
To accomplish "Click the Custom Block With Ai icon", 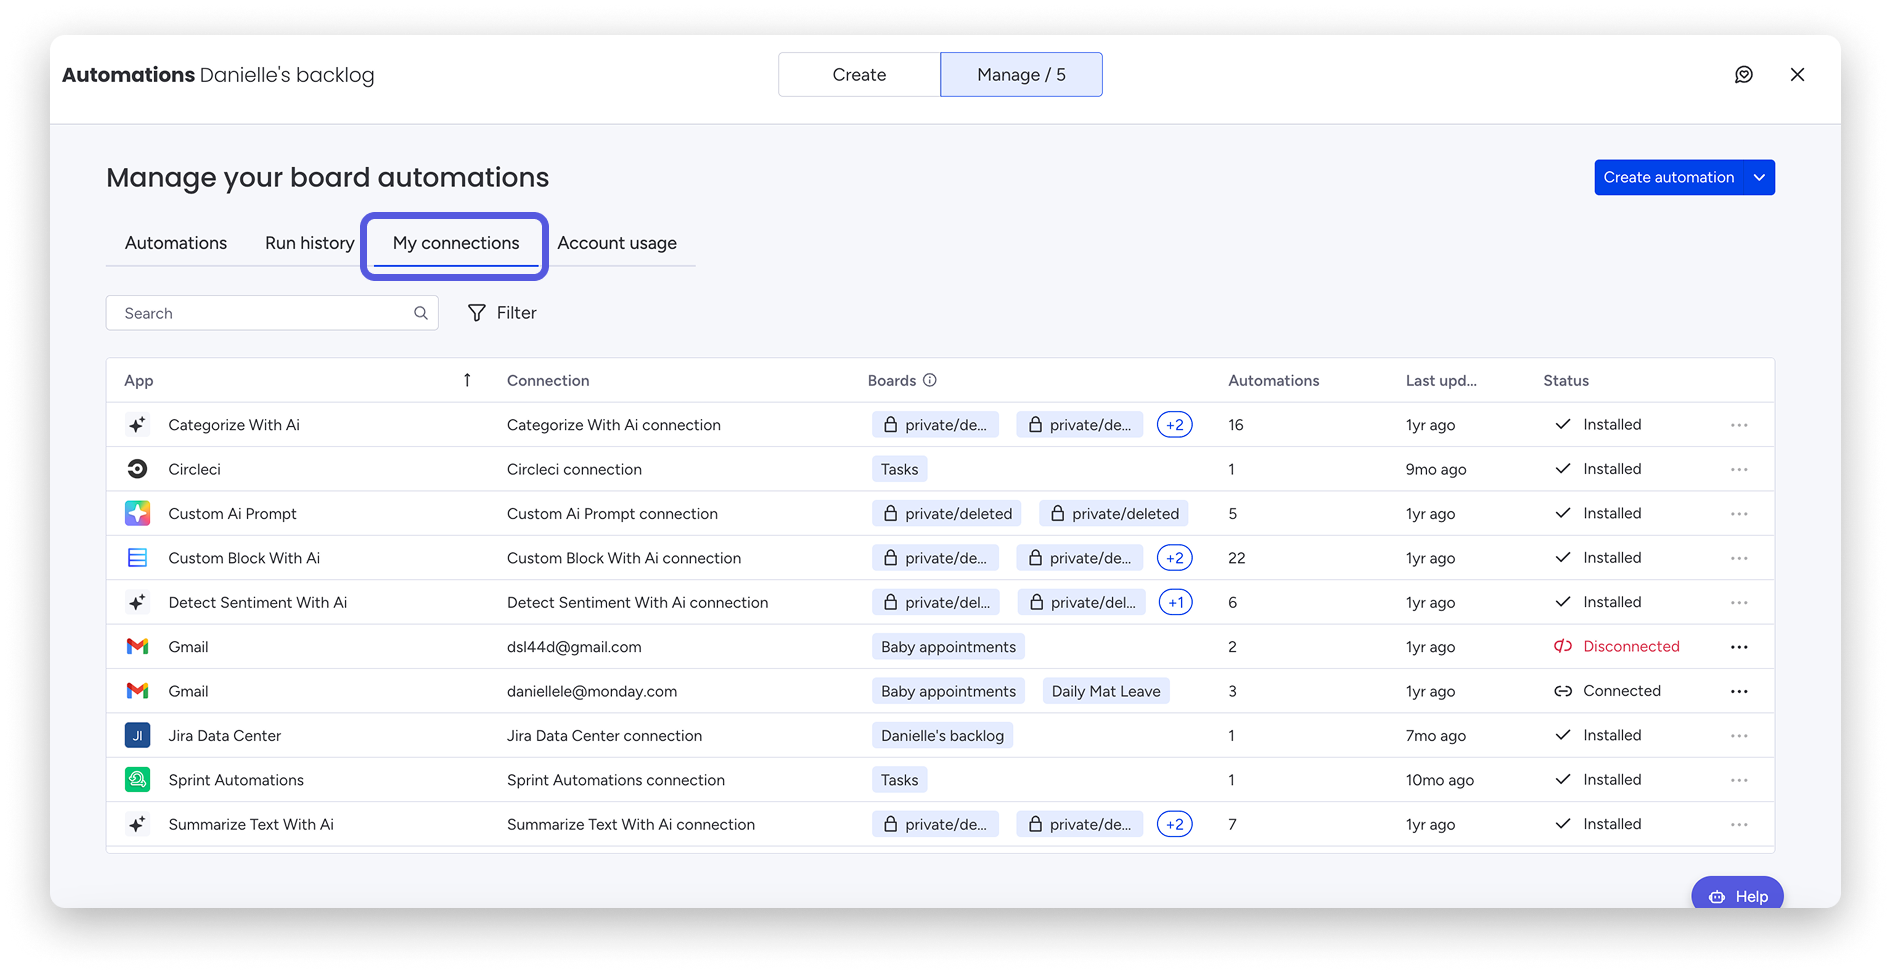I will 137,558.
